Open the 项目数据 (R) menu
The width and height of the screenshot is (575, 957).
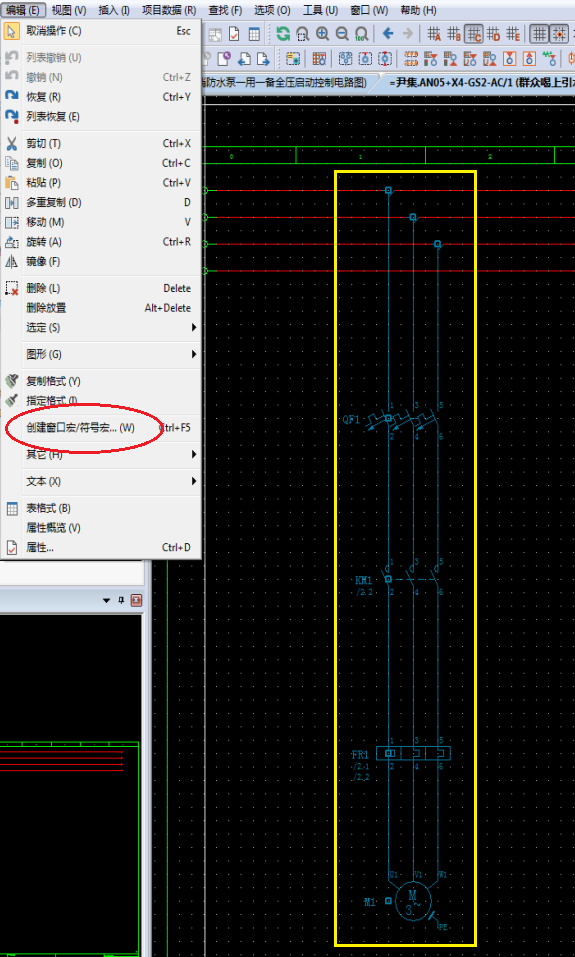click(x=169, y=10)
